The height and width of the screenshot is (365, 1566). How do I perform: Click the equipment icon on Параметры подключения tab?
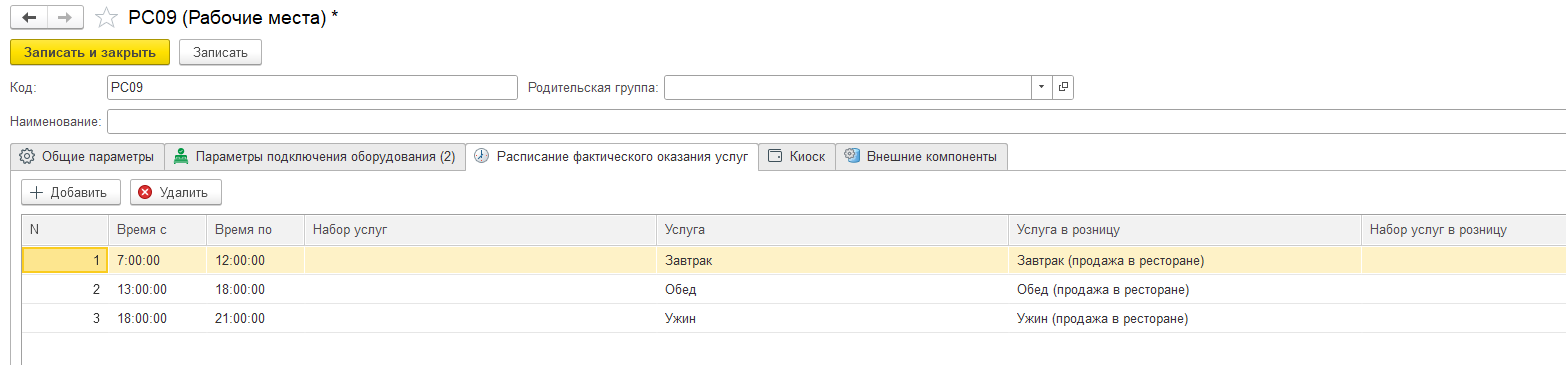pyautogui.click(x=181, y=156)
